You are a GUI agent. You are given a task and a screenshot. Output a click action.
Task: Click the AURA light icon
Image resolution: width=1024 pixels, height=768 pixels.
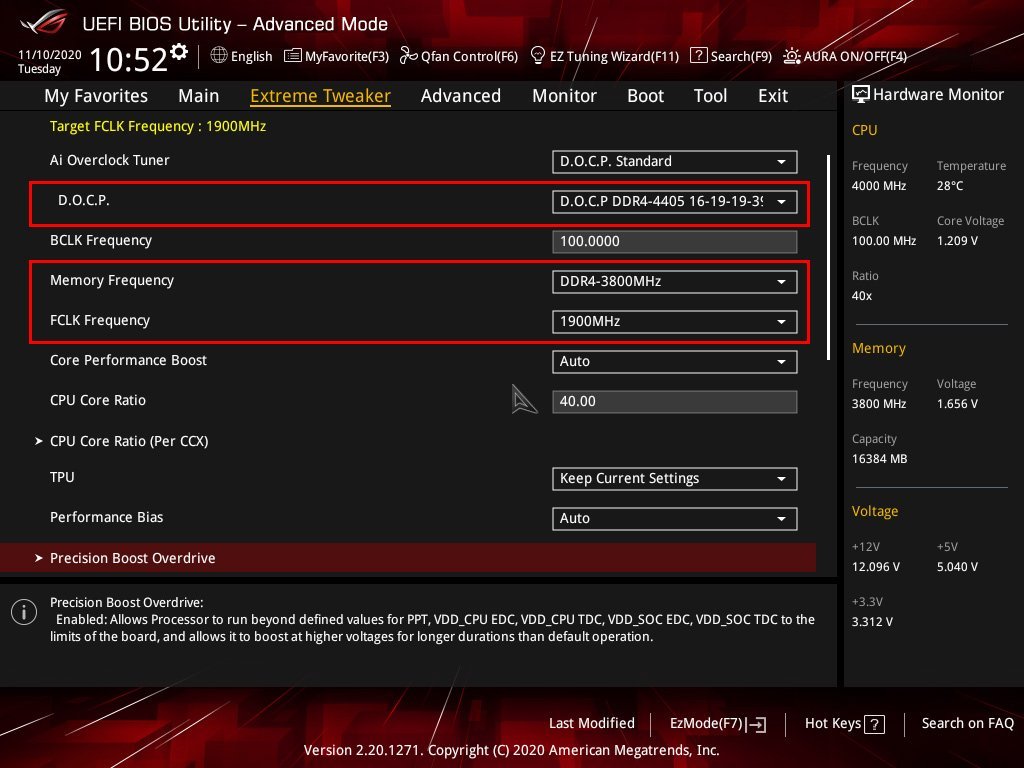tap(792, 56)
